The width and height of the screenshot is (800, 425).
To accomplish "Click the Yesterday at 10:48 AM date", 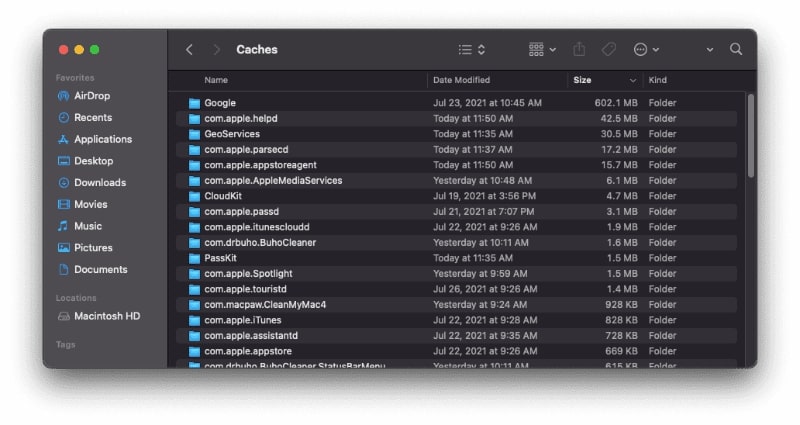I will pyautogui.click(x=483, y=181).
